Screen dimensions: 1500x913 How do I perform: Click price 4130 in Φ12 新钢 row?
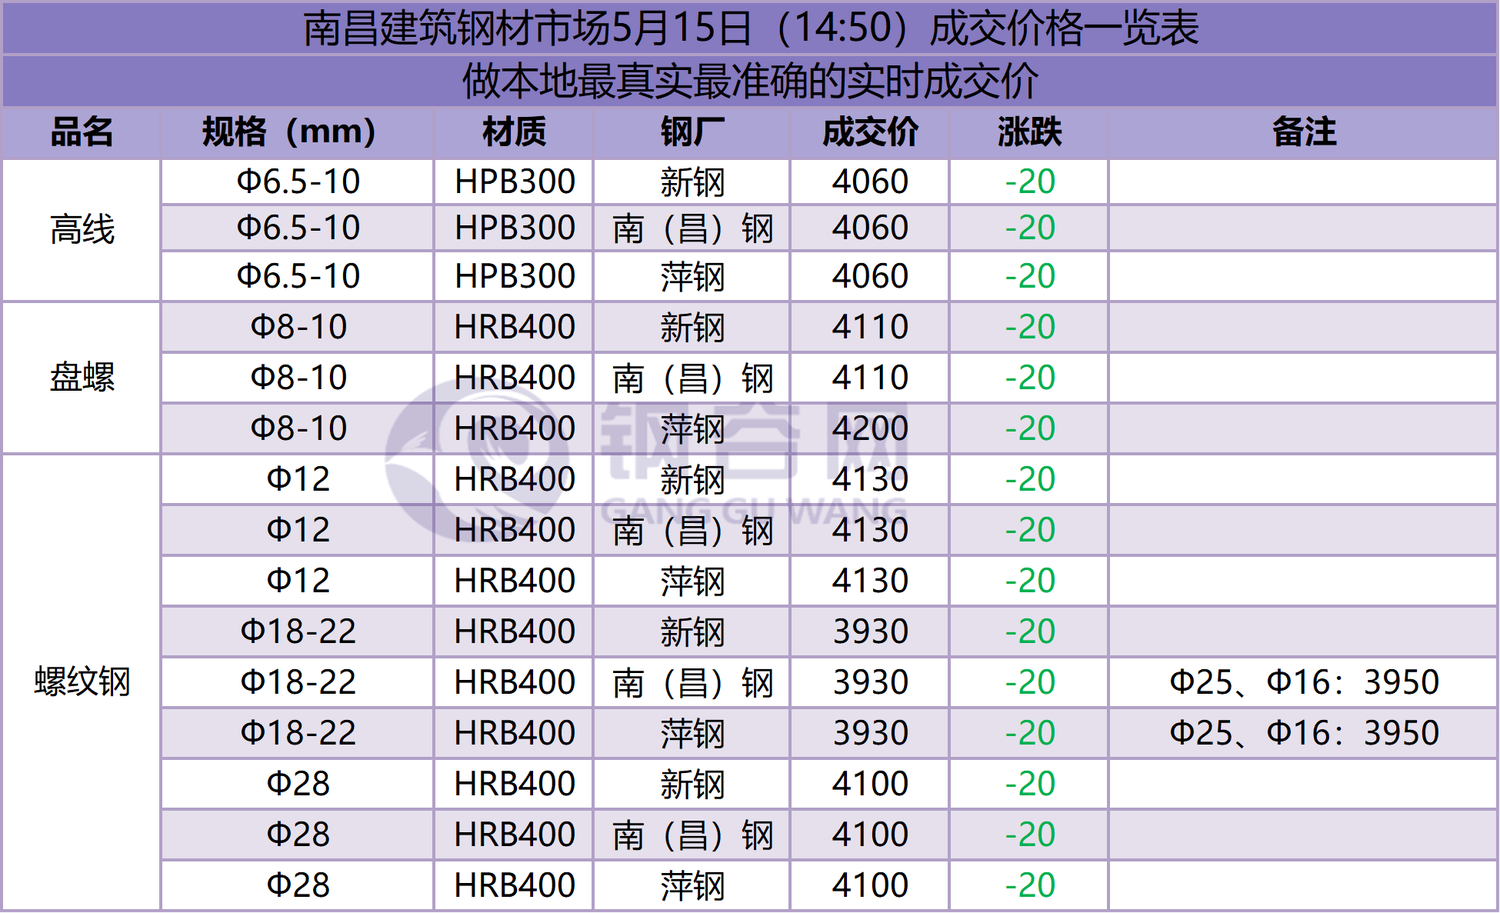[x=870, y=479]
